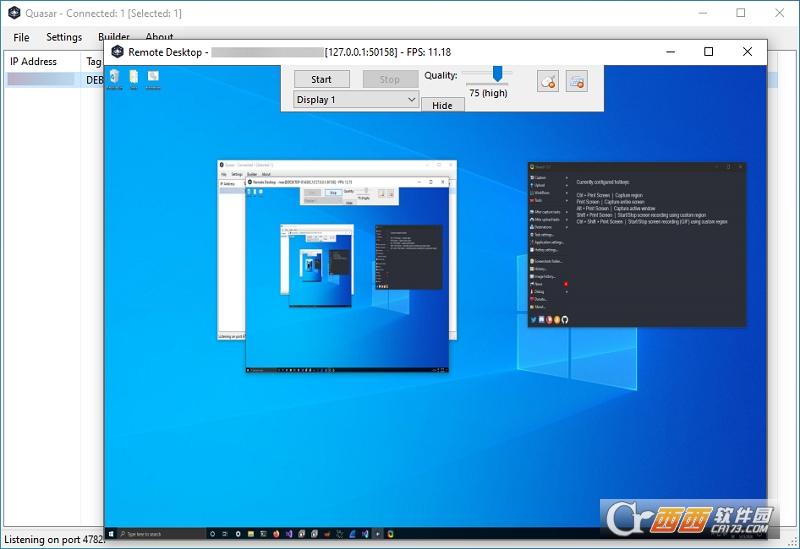The height and width of the screenshot is (549, 800).
Task: Open Application settings in ShareX
Action: pyautogui.click(x=547, y=242)
